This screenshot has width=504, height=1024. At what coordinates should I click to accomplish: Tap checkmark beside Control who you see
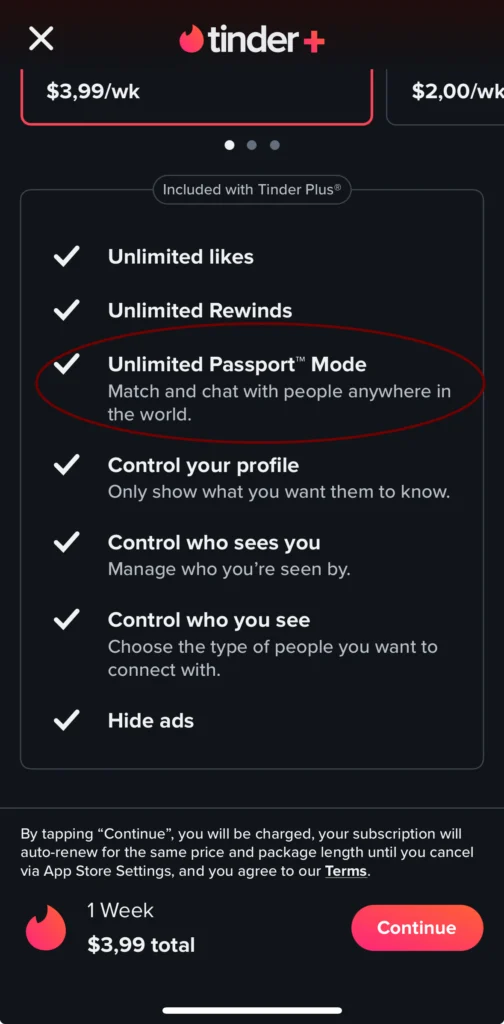coord(67,619)
